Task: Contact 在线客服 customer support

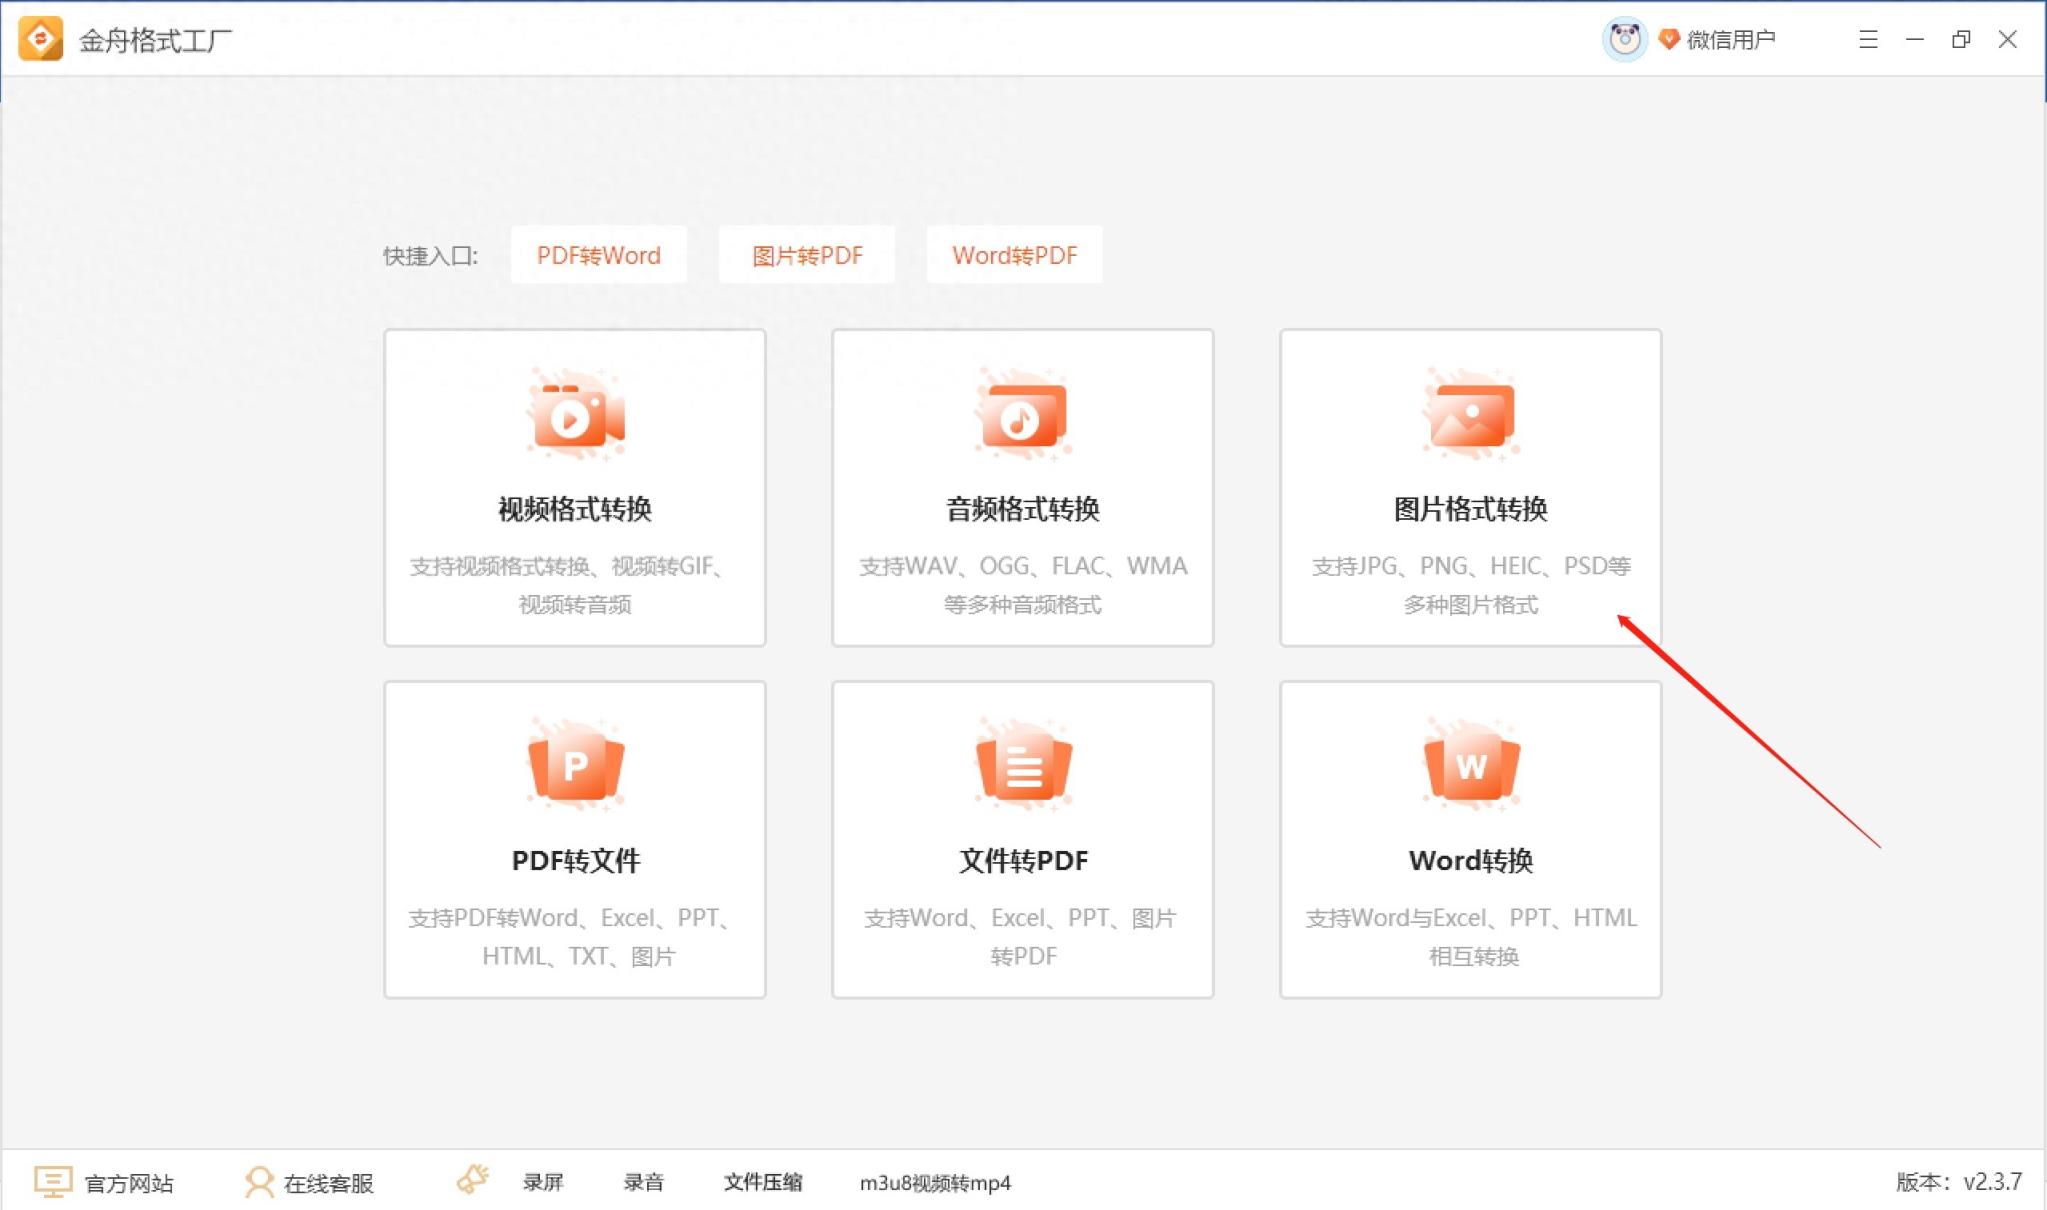Action: coord(311,1183)
